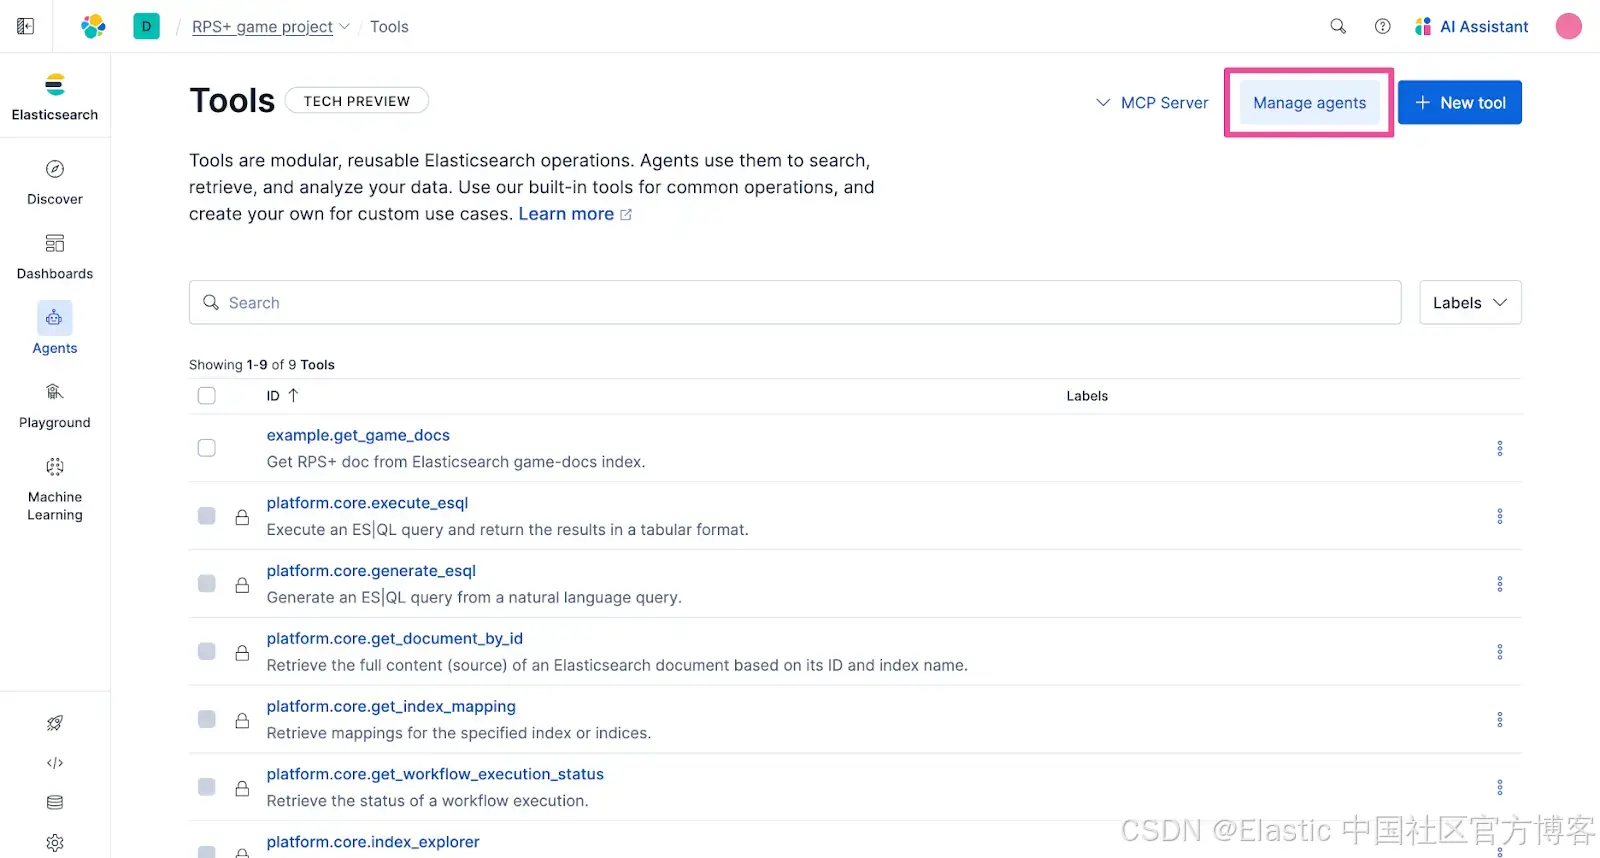Open actions menu for platform.core.generate_esql
The width and height of the screenshot is (1600, 858).
pyautogui.click(x=1499, y=584)
